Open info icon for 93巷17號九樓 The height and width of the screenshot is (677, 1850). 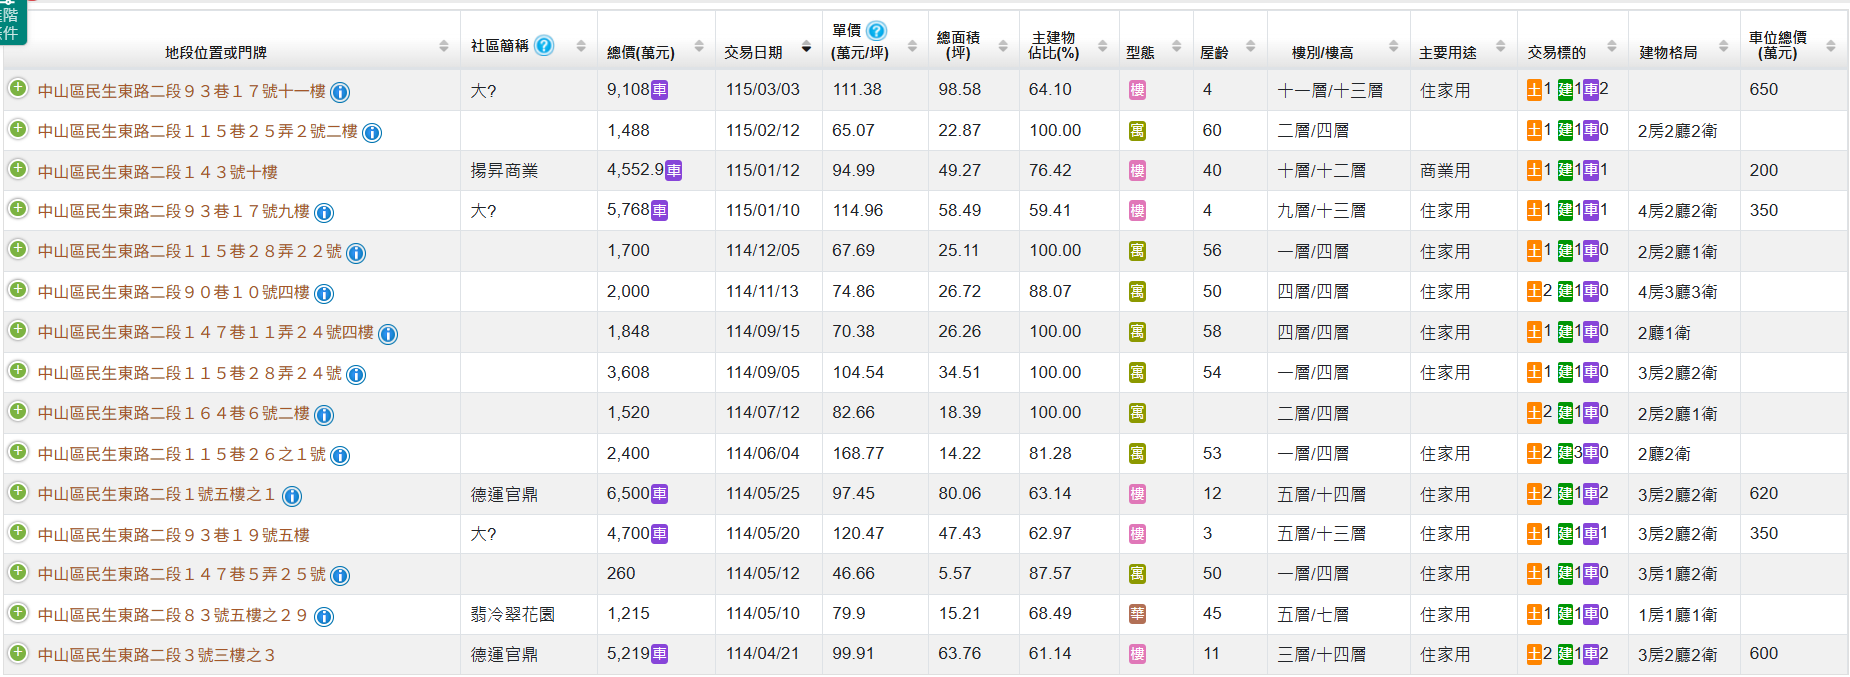[x=324, y=213]
